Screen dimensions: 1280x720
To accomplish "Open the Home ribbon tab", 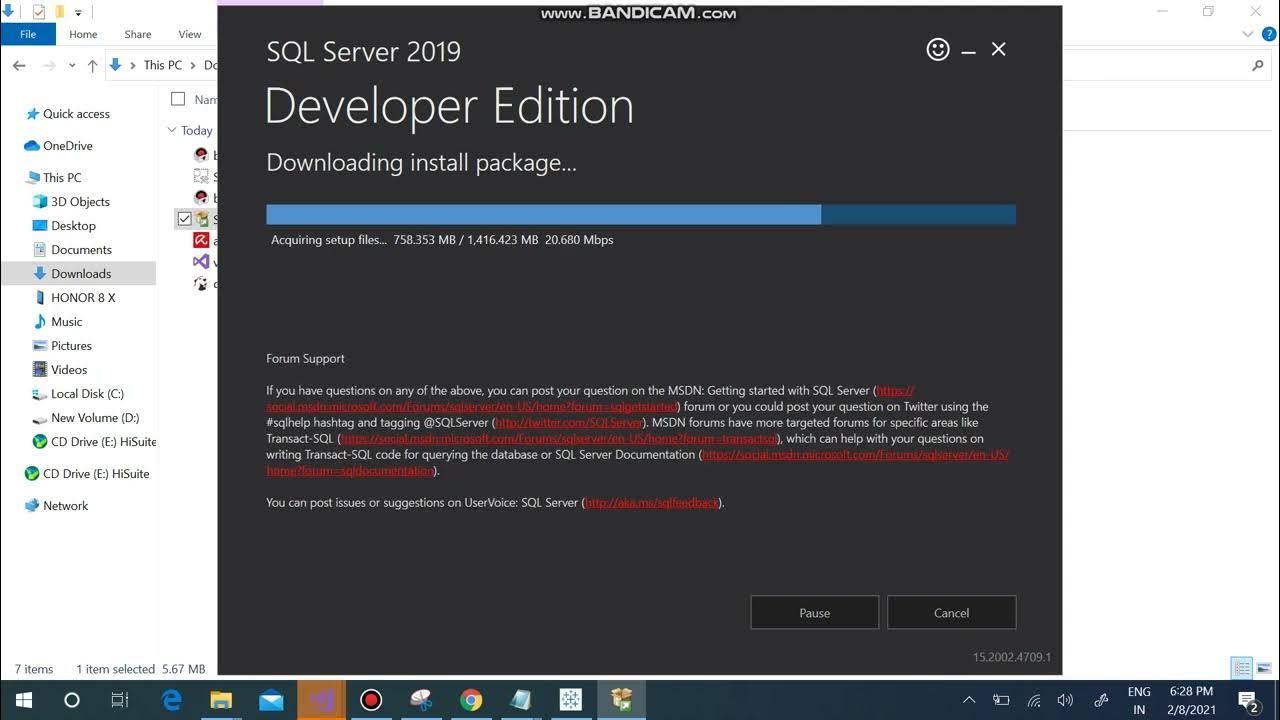I will pyautogui.click(x=83, y=34).
